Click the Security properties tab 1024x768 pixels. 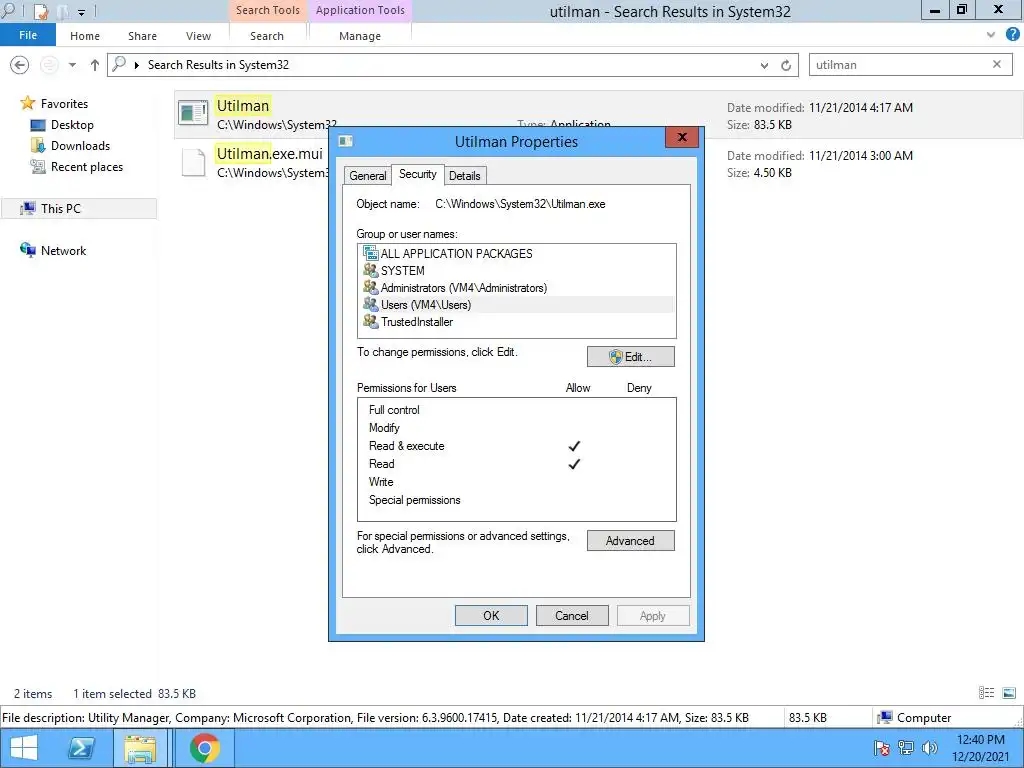pos(417,174)
